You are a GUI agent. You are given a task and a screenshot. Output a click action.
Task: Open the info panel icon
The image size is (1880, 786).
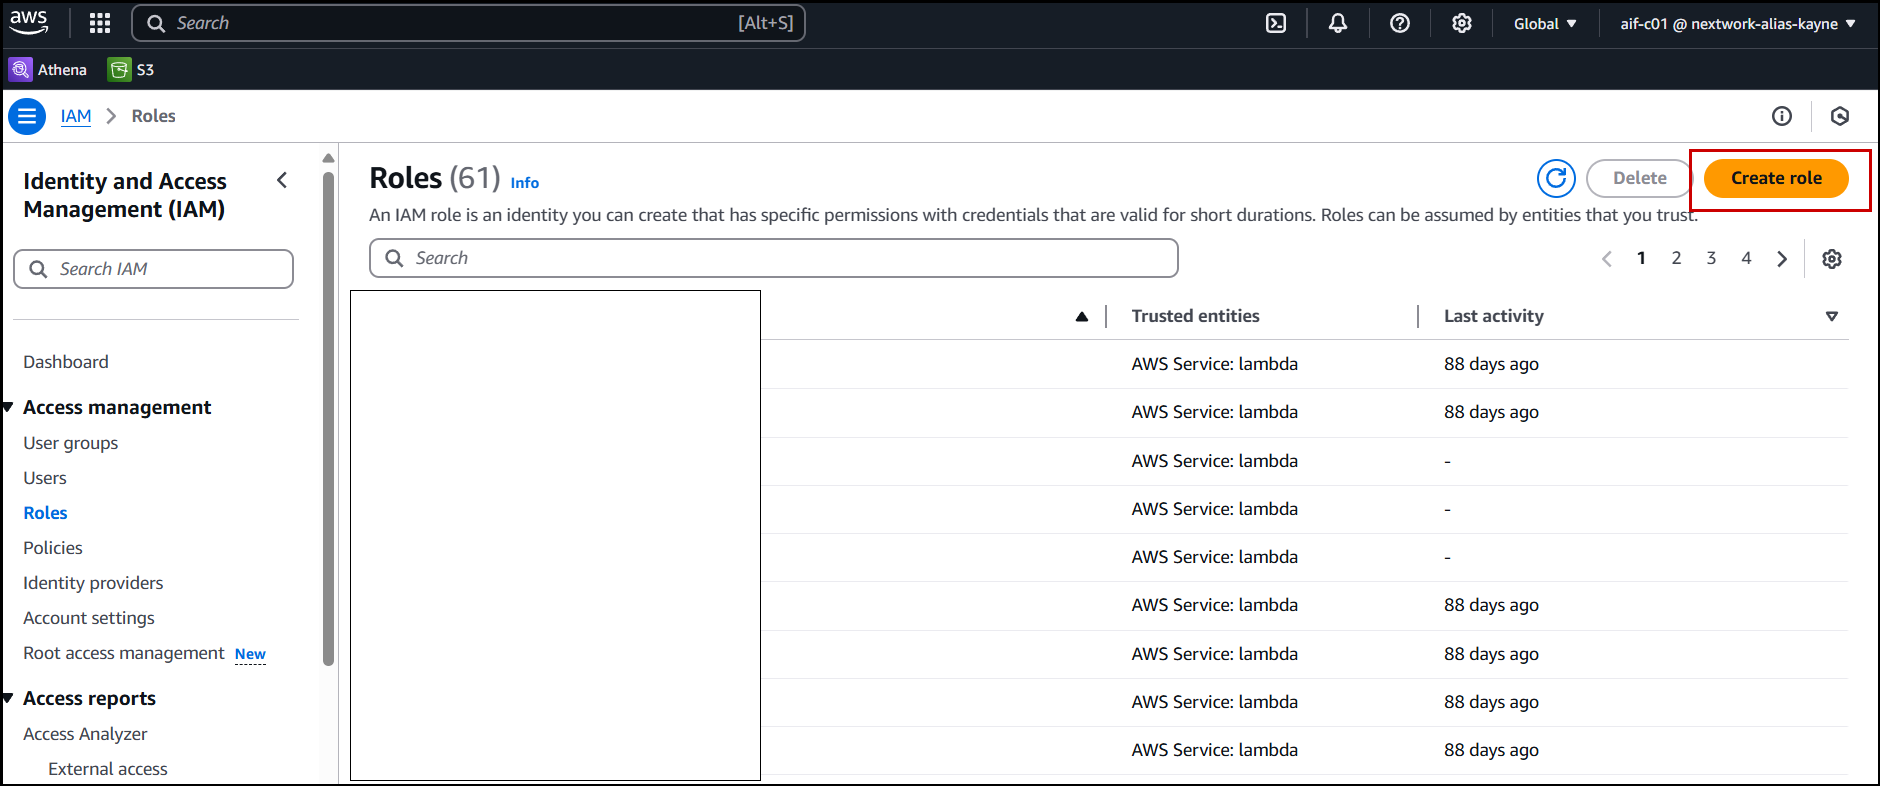[x=1782, y=116]
